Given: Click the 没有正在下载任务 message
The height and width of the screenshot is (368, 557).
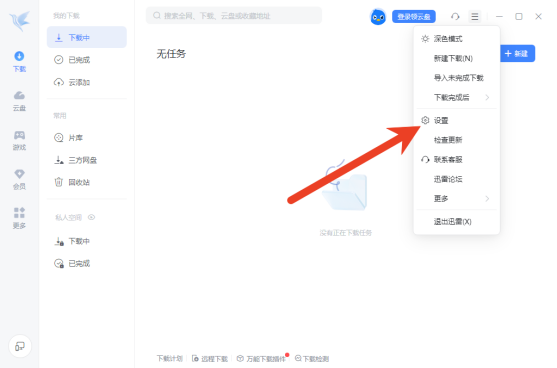Looking at the screenshot, I should tap(346, 233).
